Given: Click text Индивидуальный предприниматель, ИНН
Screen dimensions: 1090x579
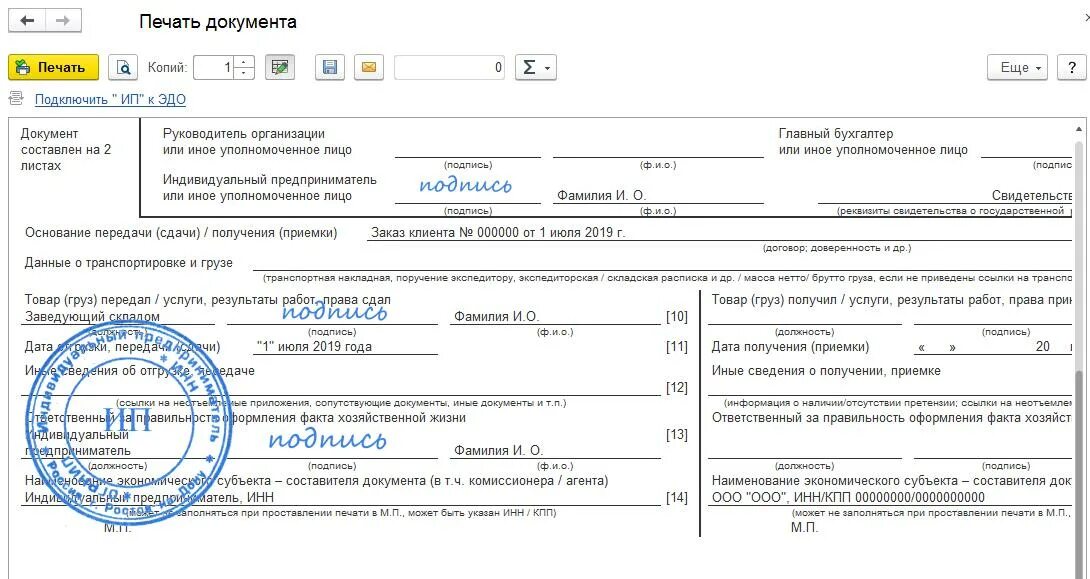Looking at the screenshot, I should [149, 498].
